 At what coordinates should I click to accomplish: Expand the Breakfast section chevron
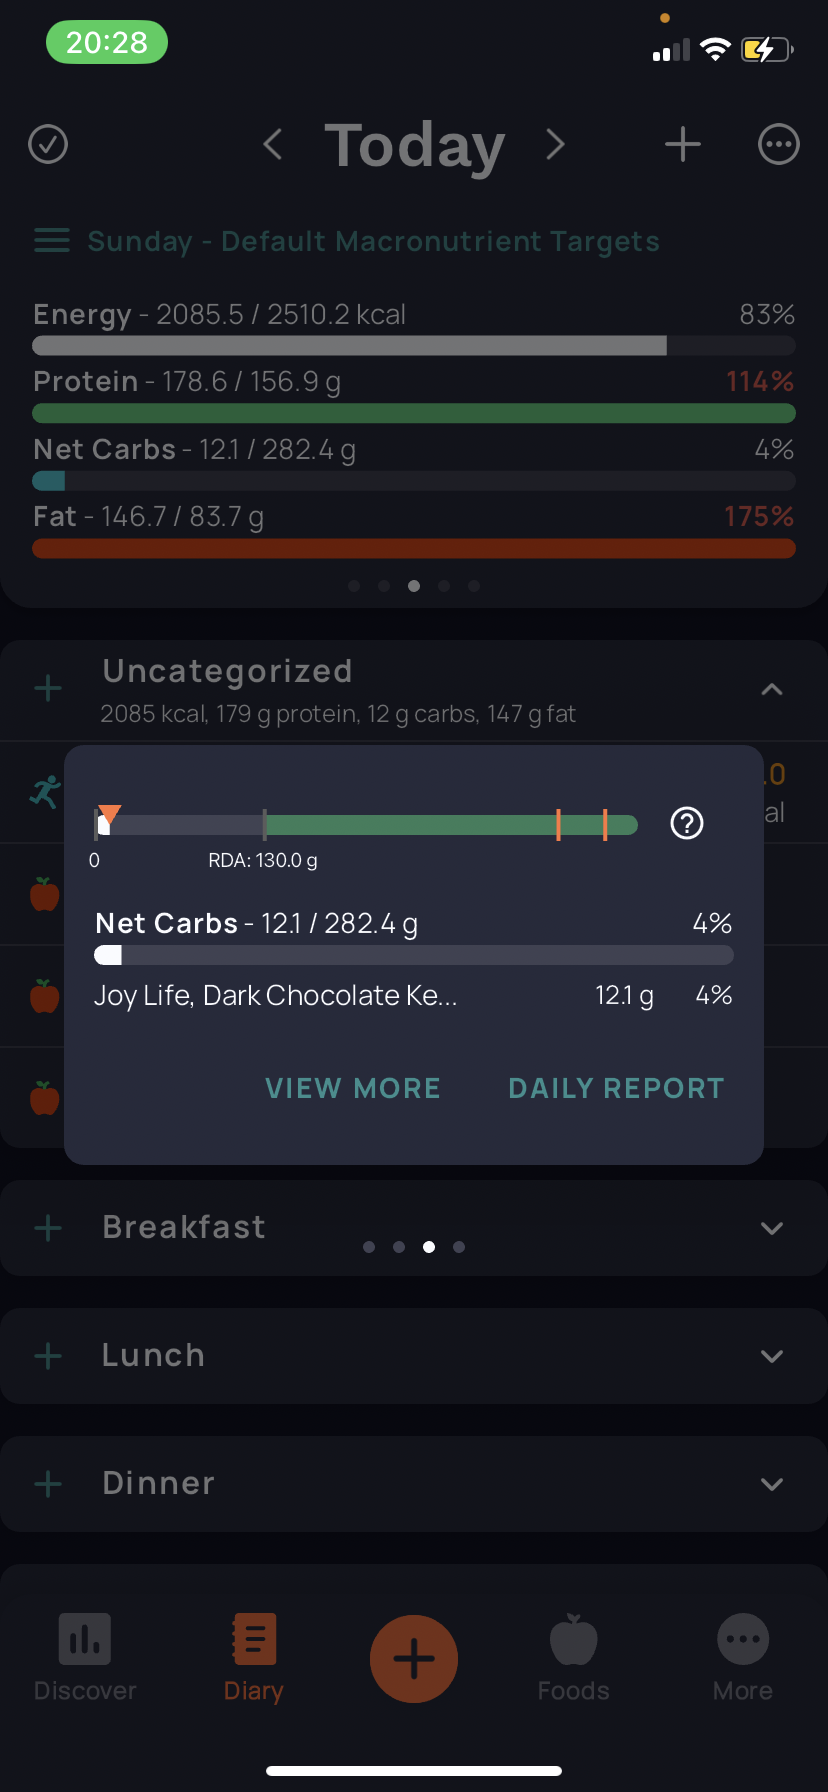click(x=772, y=1228)
